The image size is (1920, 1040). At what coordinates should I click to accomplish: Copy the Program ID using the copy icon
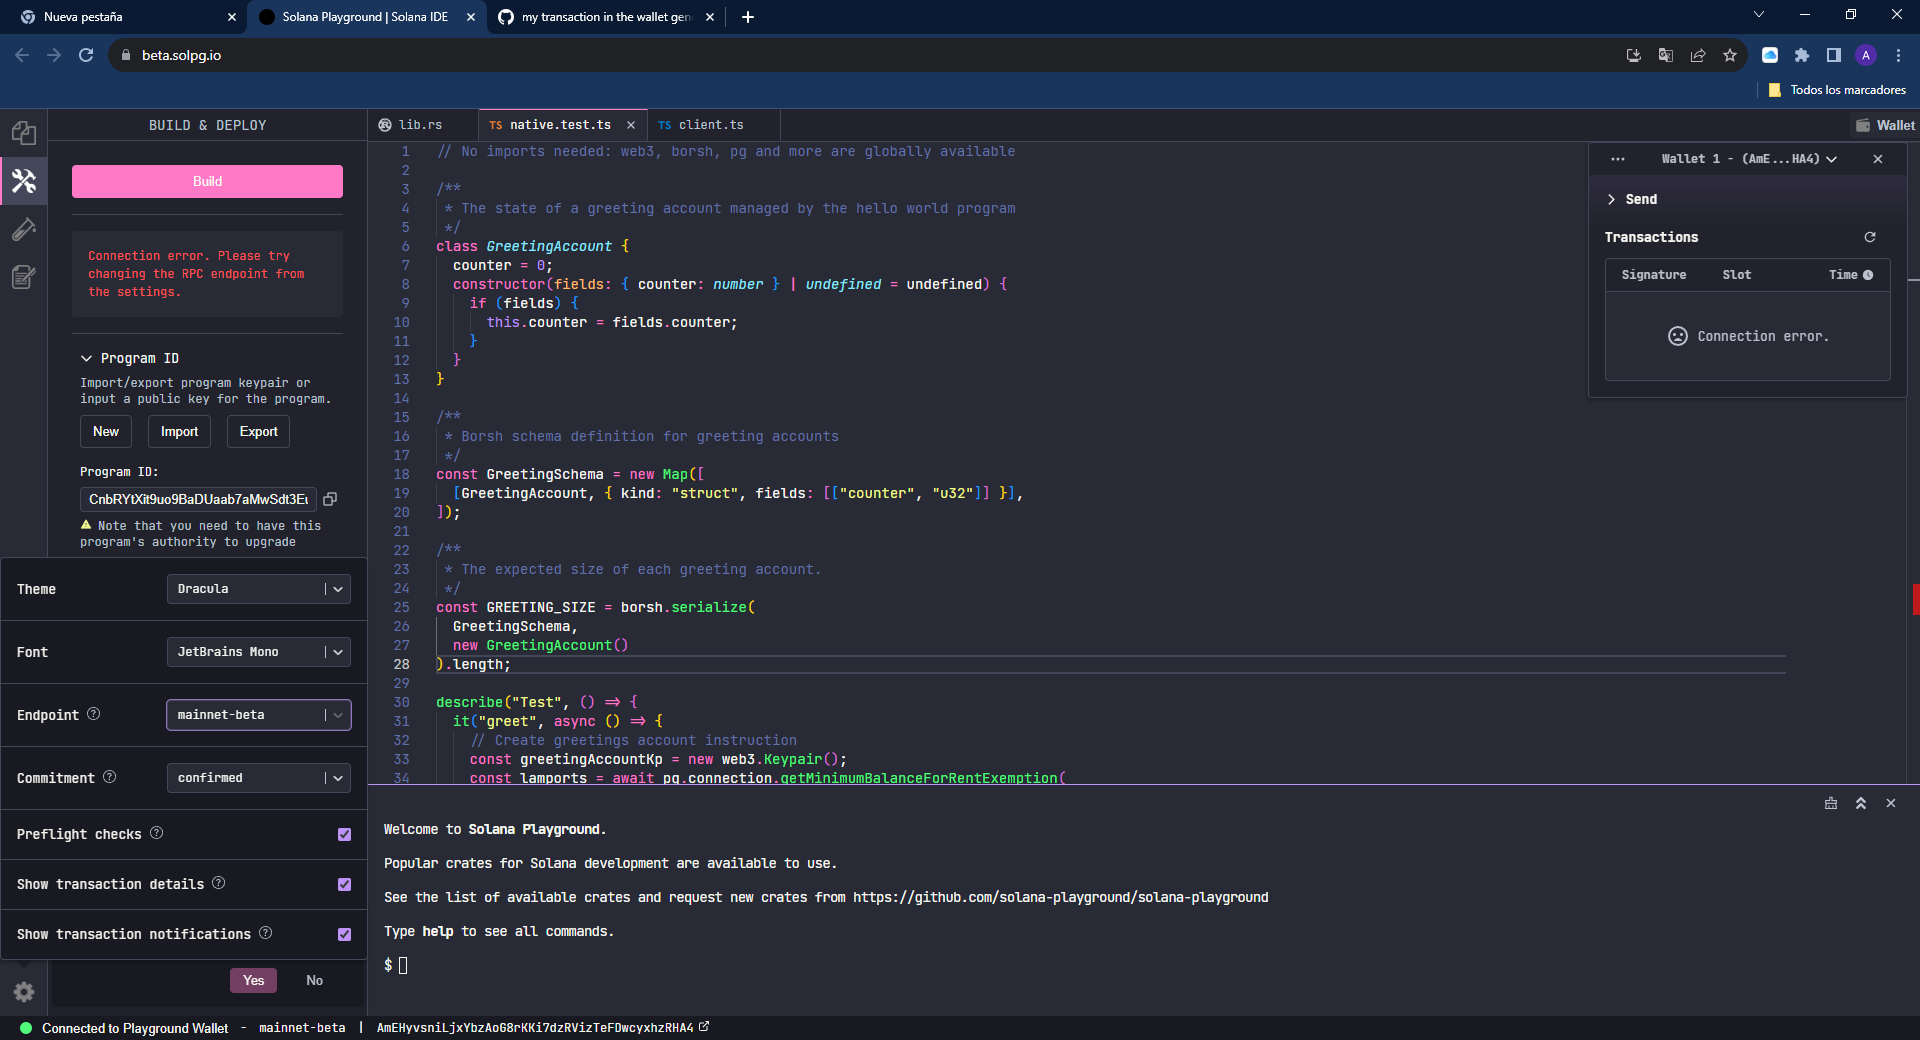[331, 499]
